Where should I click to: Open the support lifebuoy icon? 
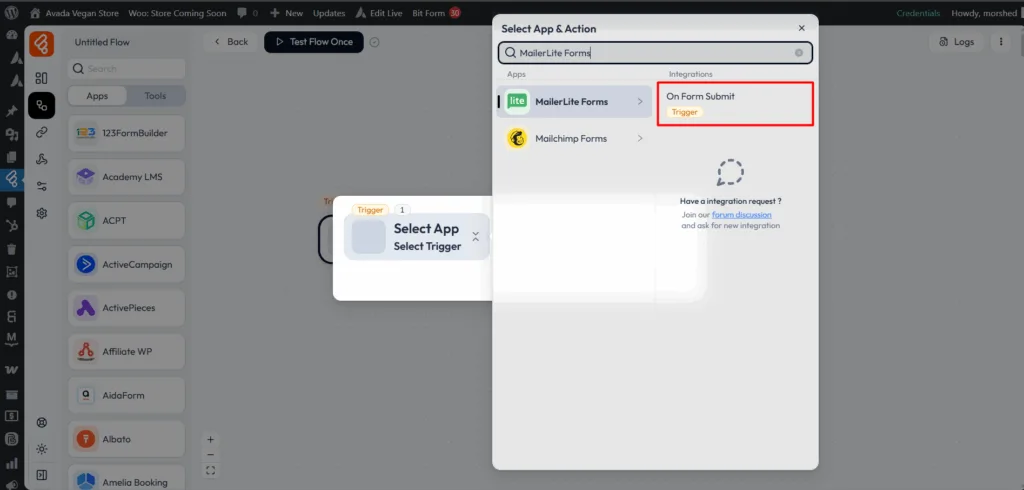(42, 422)
